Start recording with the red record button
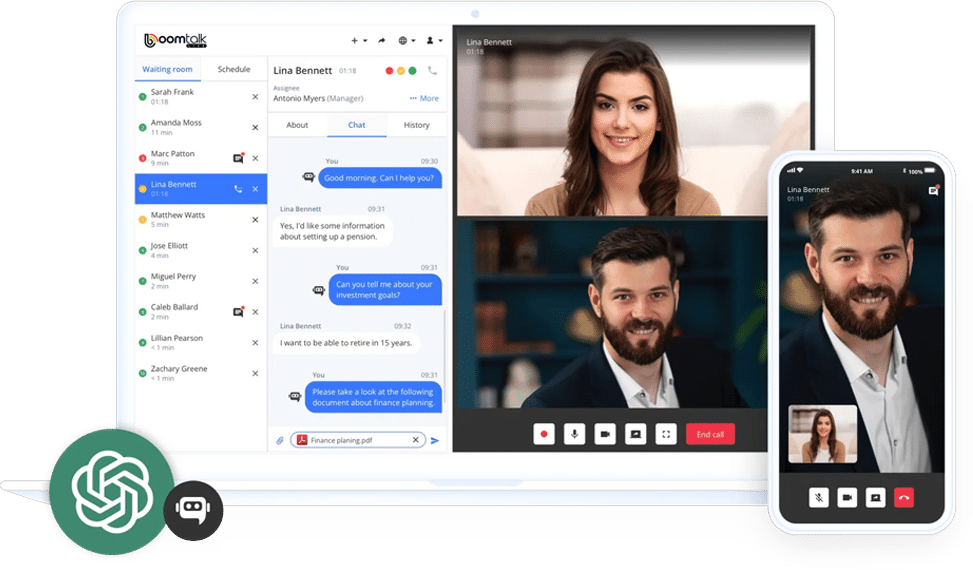This screenshot has width=973, height=570. 544,434
